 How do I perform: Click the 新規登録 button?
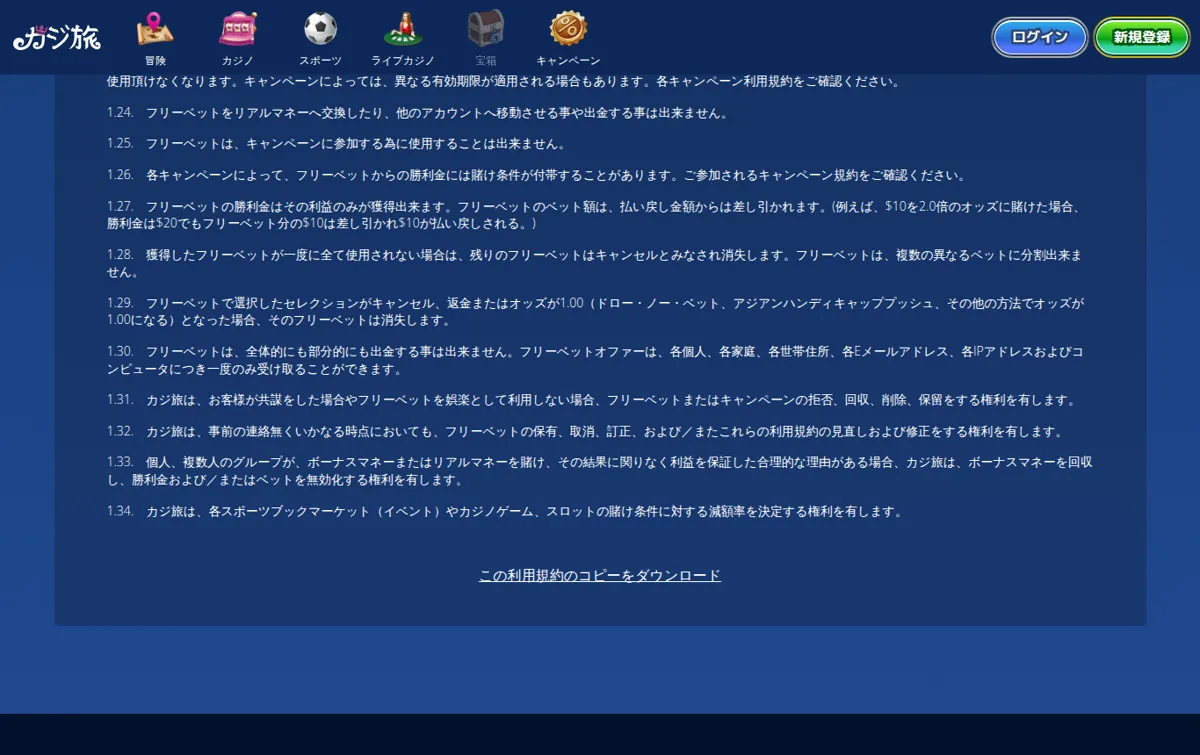pyautogui.click(x=1142, y=37)
